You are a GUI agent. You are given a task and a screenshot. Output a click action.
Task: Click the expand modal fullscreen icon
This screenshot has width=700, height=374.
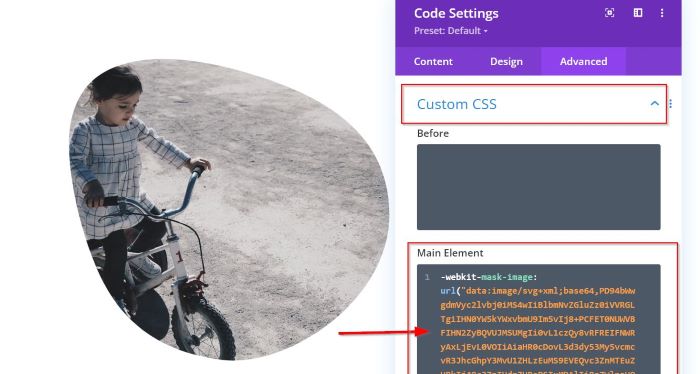point(609,13)
